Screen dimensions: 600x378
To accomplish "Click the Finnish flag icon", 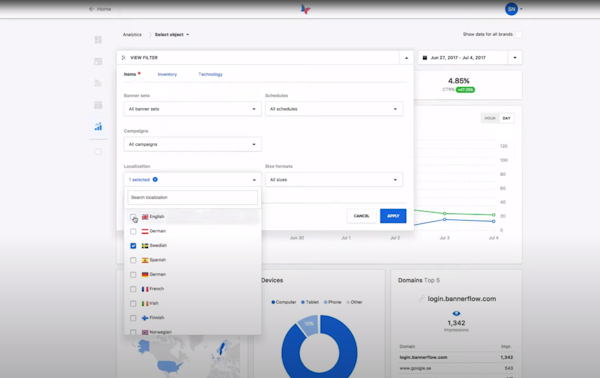I will click(145, 318).
